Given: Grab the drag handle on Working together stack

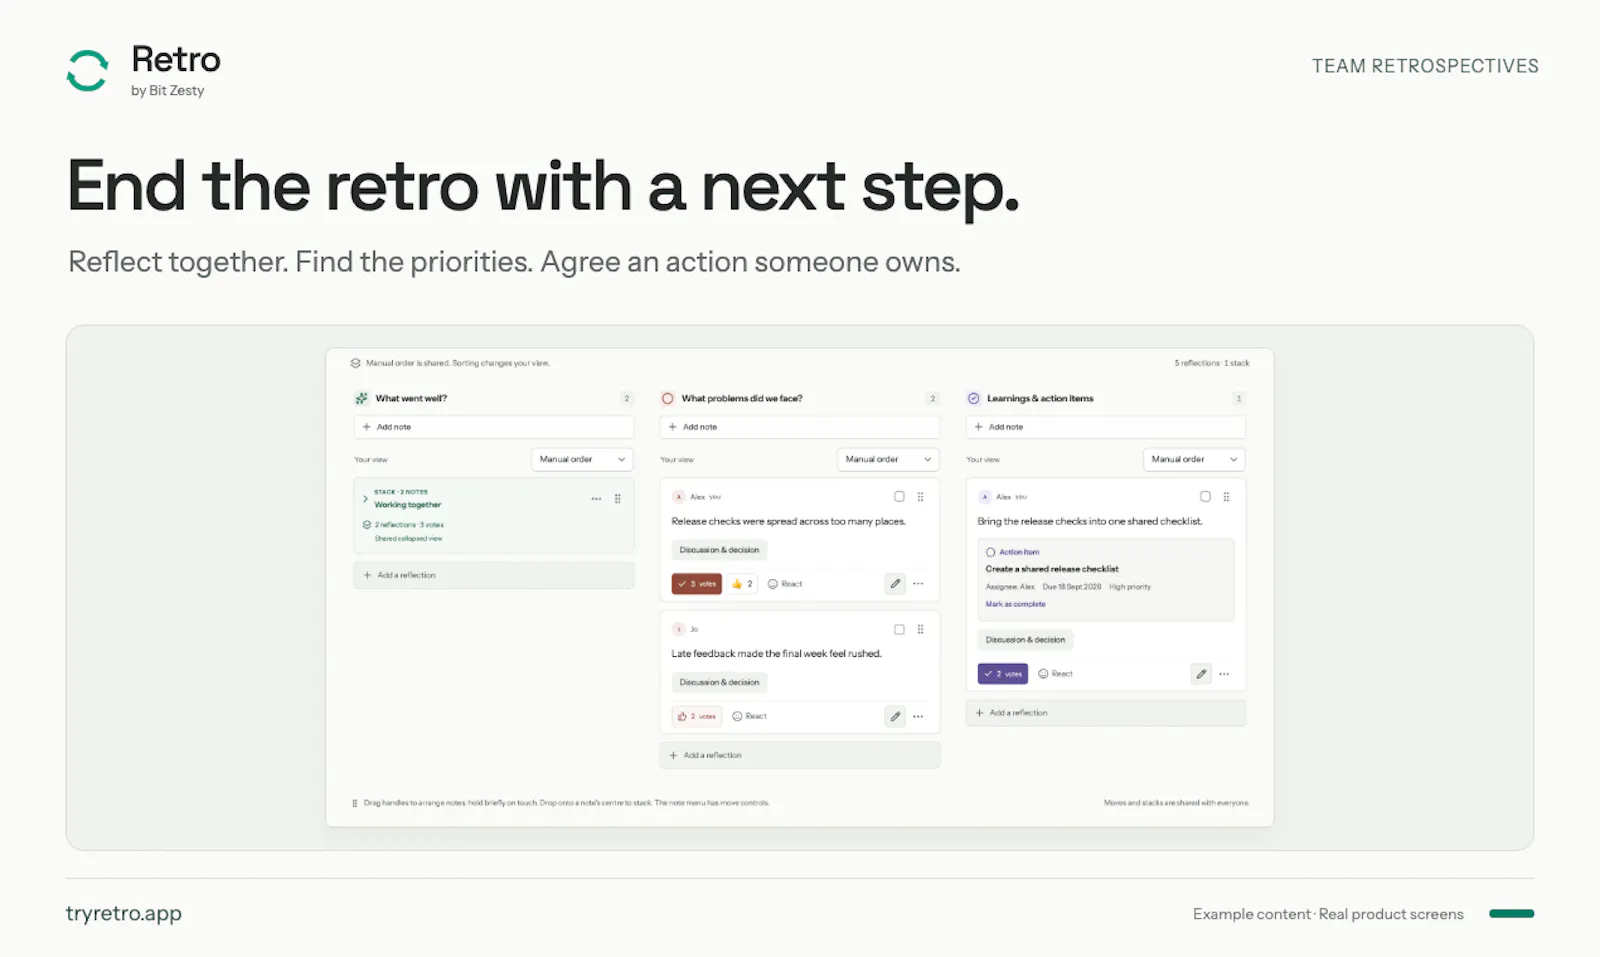Looking at the screenshot, I should [x=617, y=498].
